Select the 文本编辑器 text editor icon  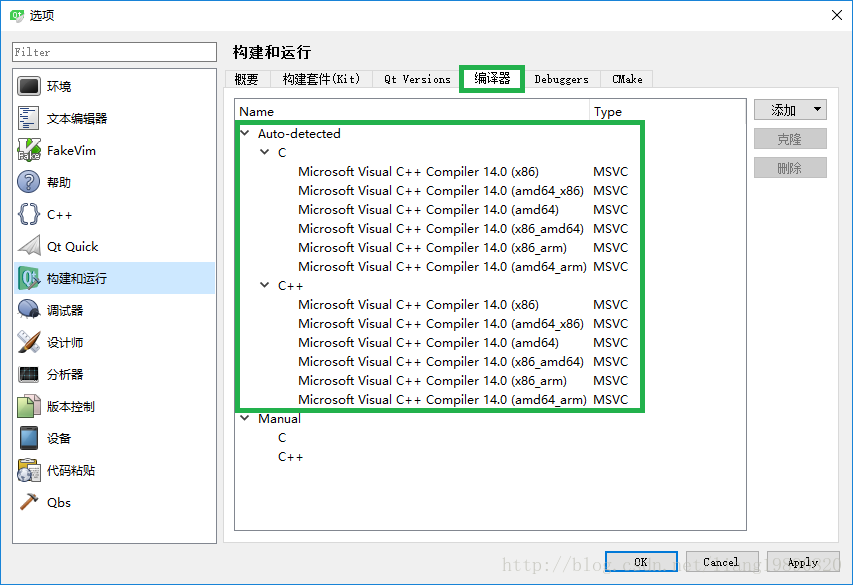[29, 118]
